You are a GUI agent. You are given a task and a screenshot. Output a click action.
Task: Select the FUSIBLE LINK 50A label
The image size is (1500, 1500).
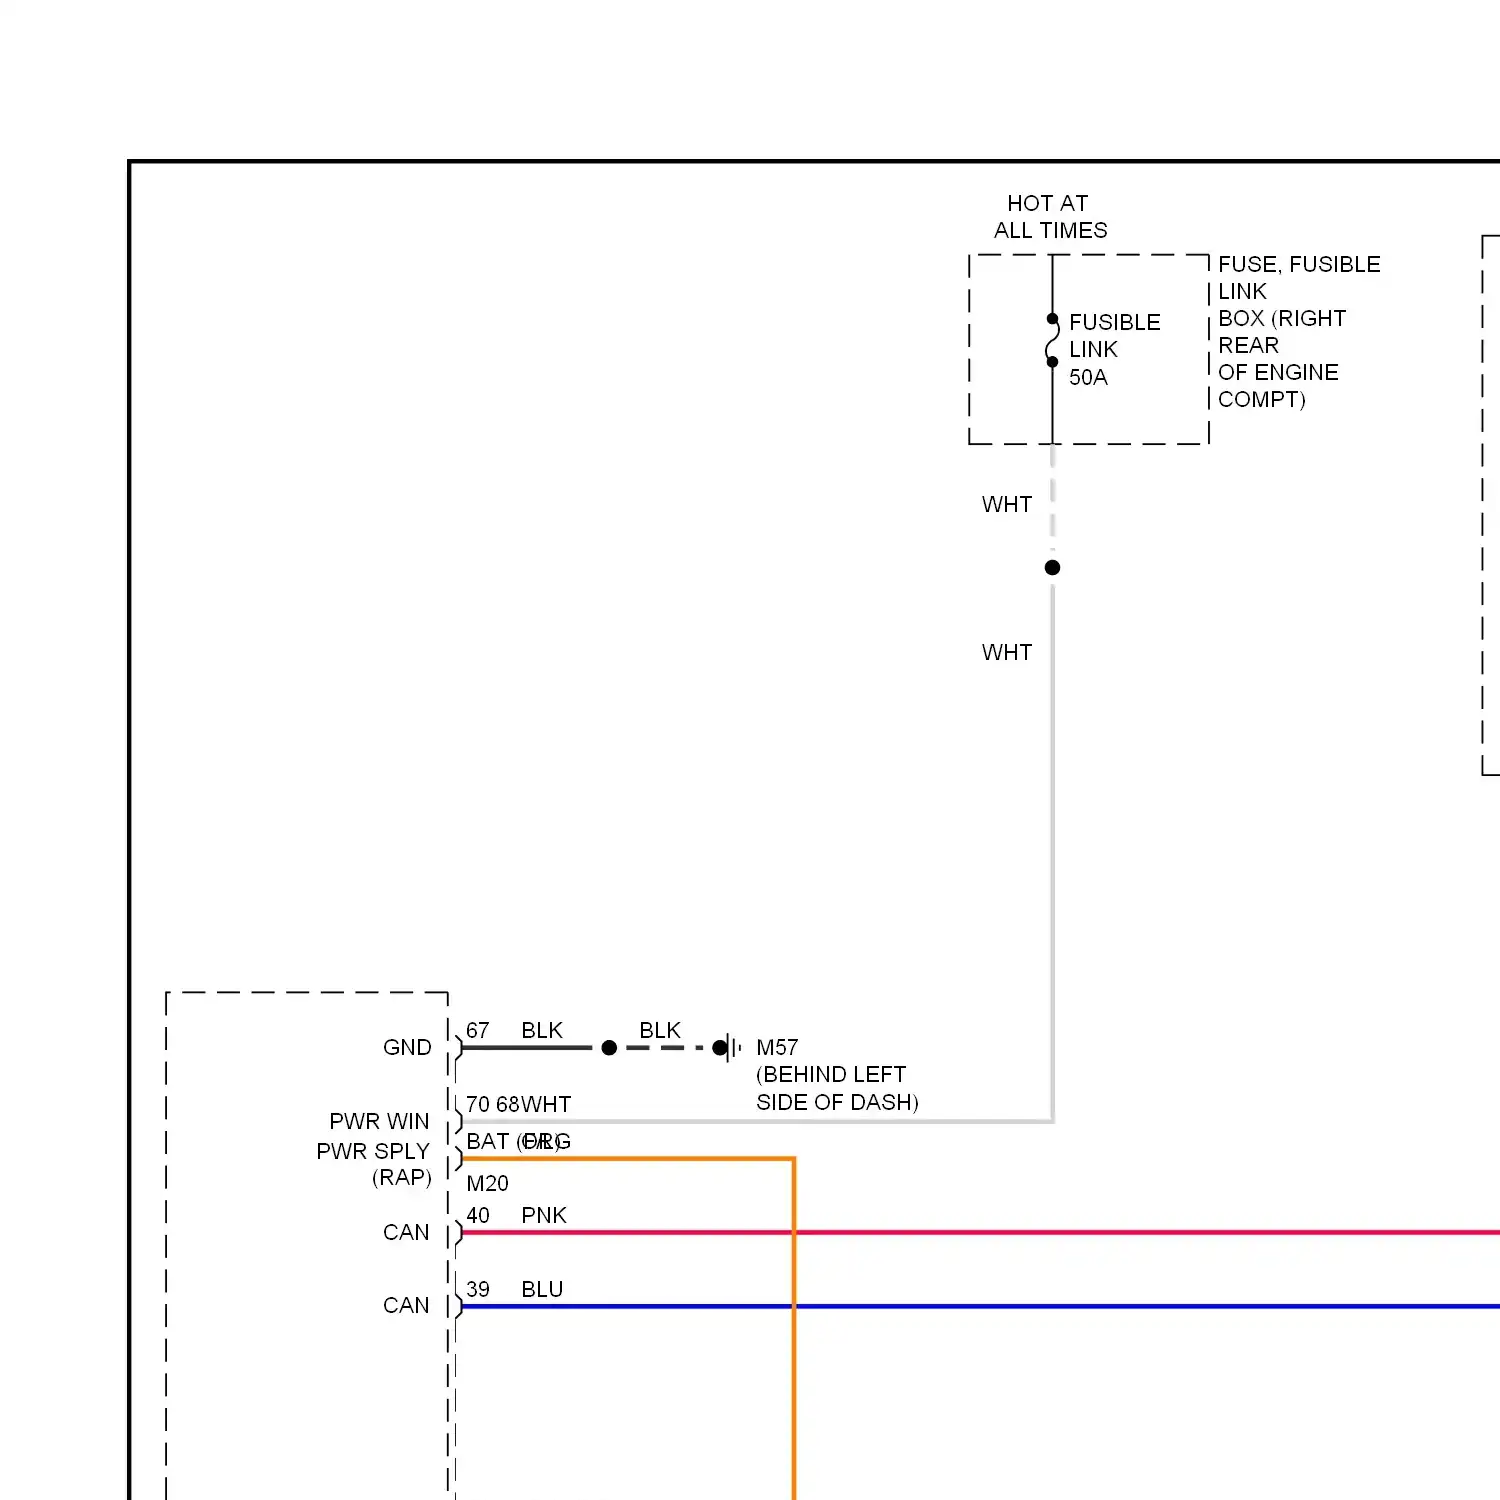[x=1114, y=350]
